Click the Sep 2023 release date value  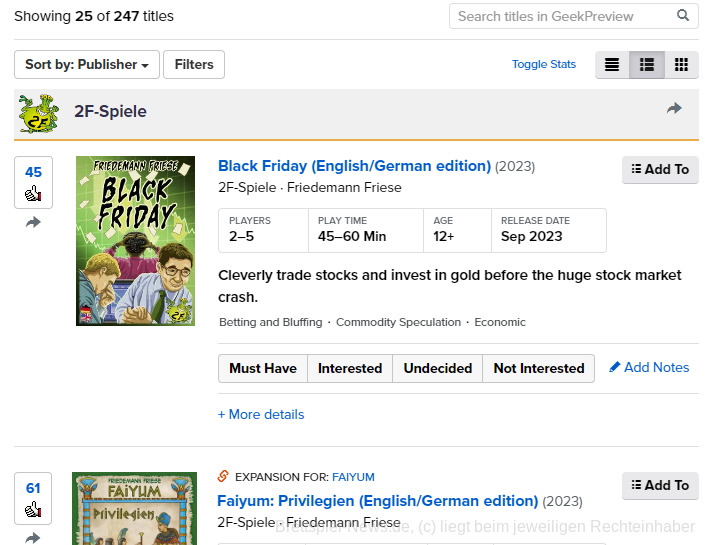click(x=531, y=236)
